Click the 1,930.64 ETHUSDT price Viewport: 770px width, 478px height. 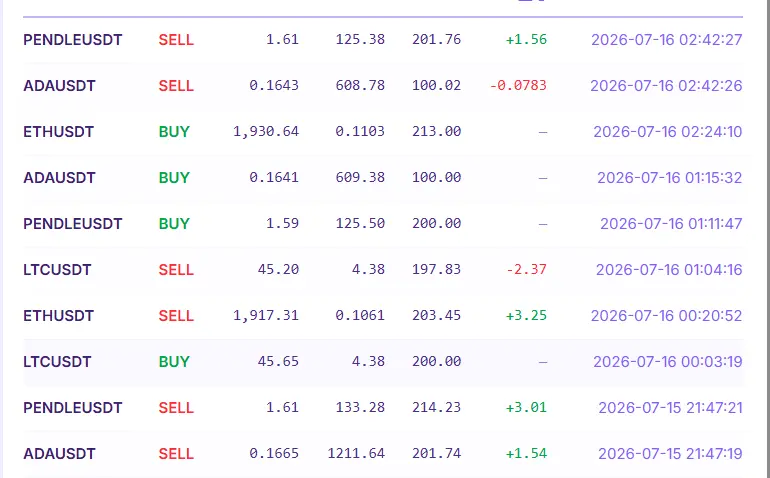266,131
